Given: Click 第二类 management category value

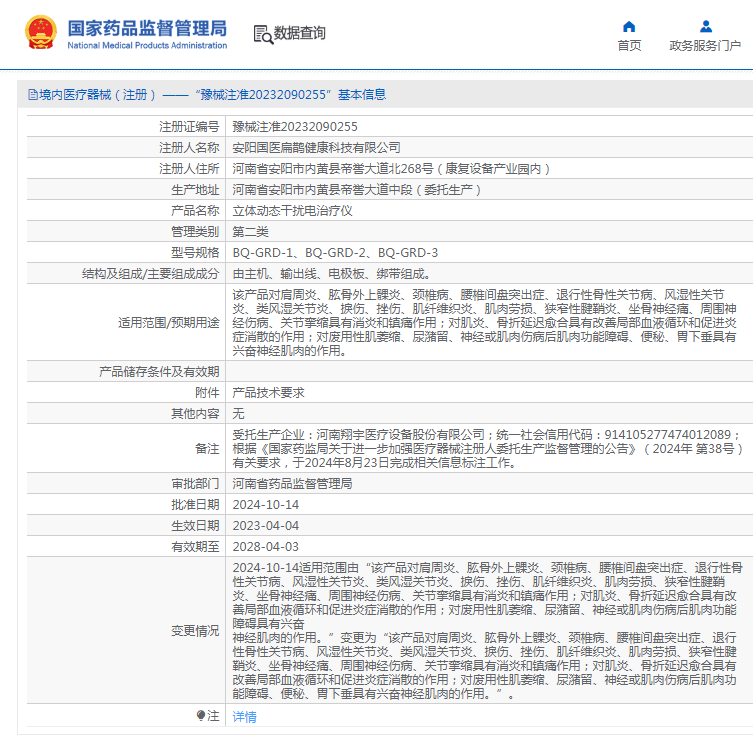Looking at the screenshot, I should 250,232.
